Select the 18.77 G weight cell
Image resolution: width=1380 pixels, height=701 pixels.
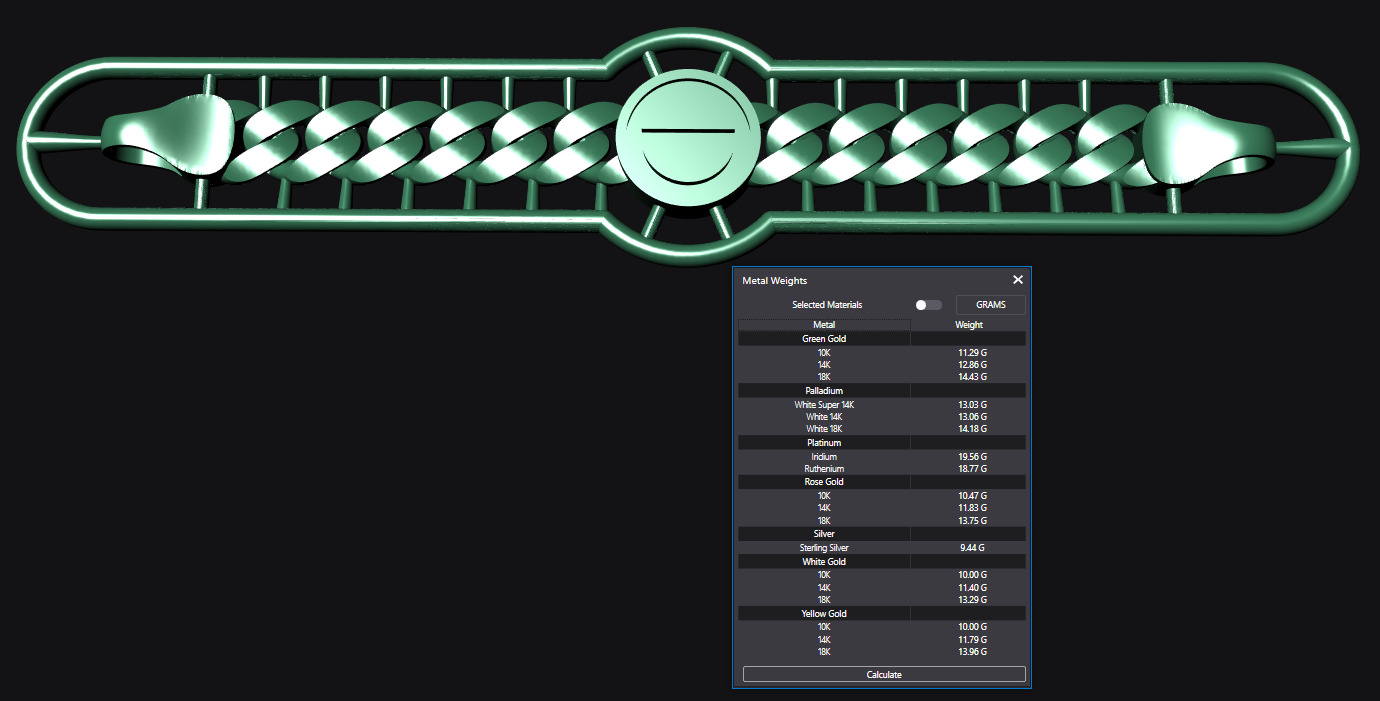point(972,469)
